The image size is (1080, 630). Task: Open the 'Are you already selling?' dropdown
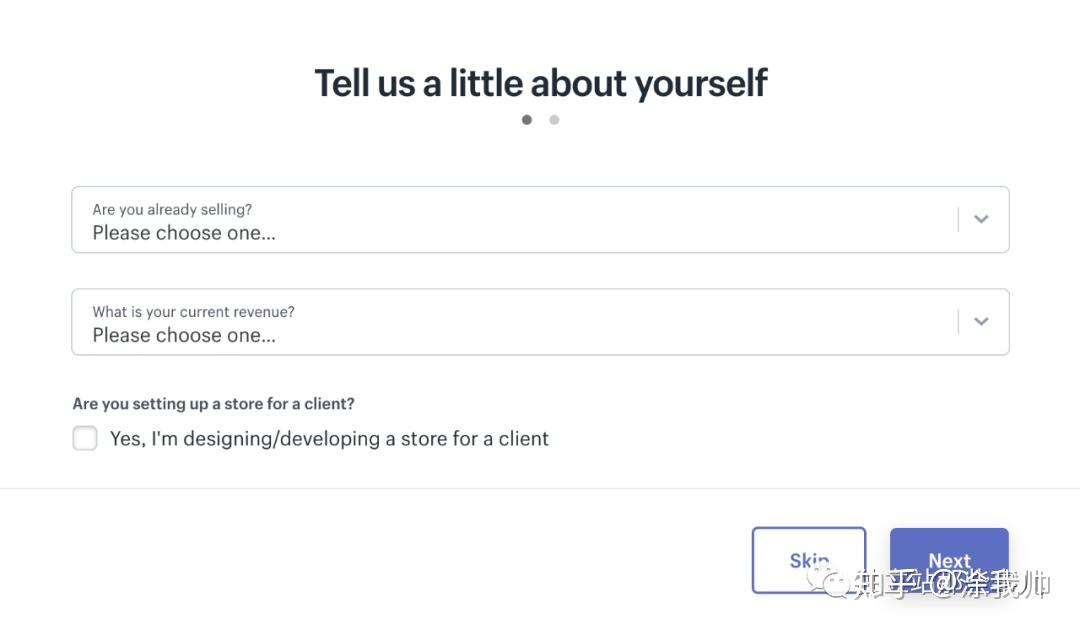coord(540,220)
